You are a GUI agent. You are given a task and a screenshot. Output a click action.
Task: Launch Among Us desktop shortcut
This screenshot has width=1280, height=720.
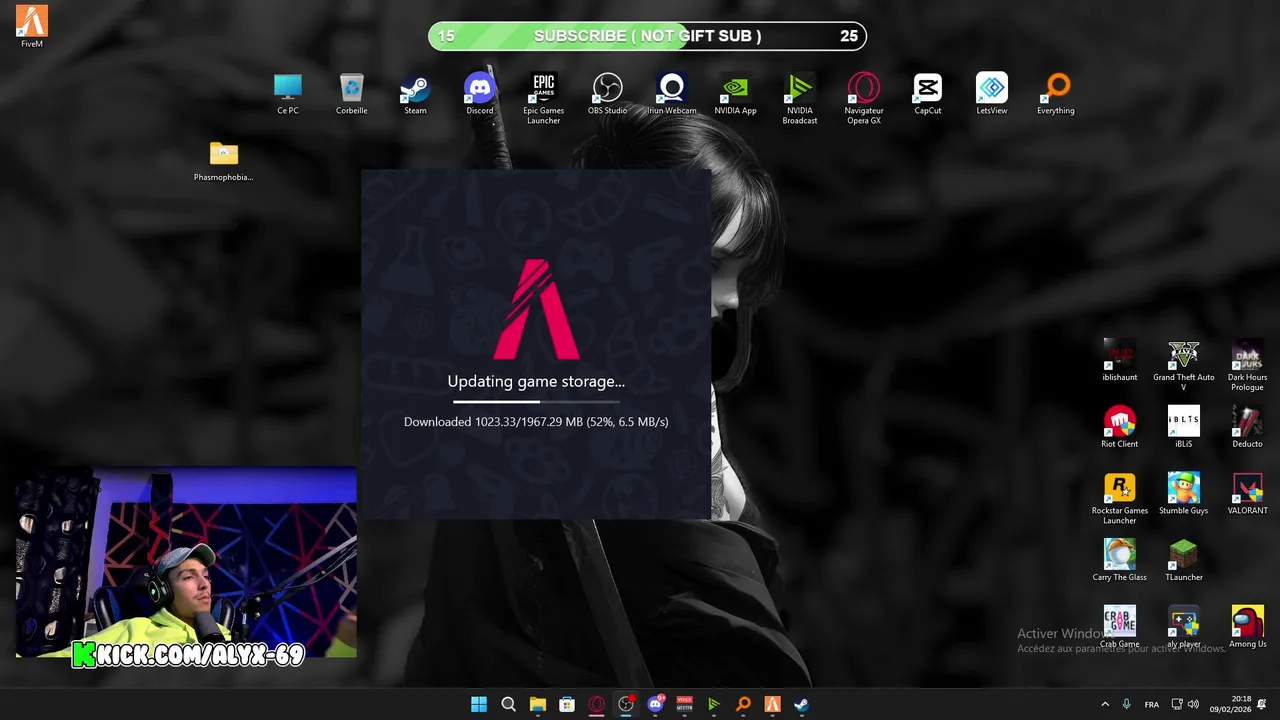point(1247,627)
